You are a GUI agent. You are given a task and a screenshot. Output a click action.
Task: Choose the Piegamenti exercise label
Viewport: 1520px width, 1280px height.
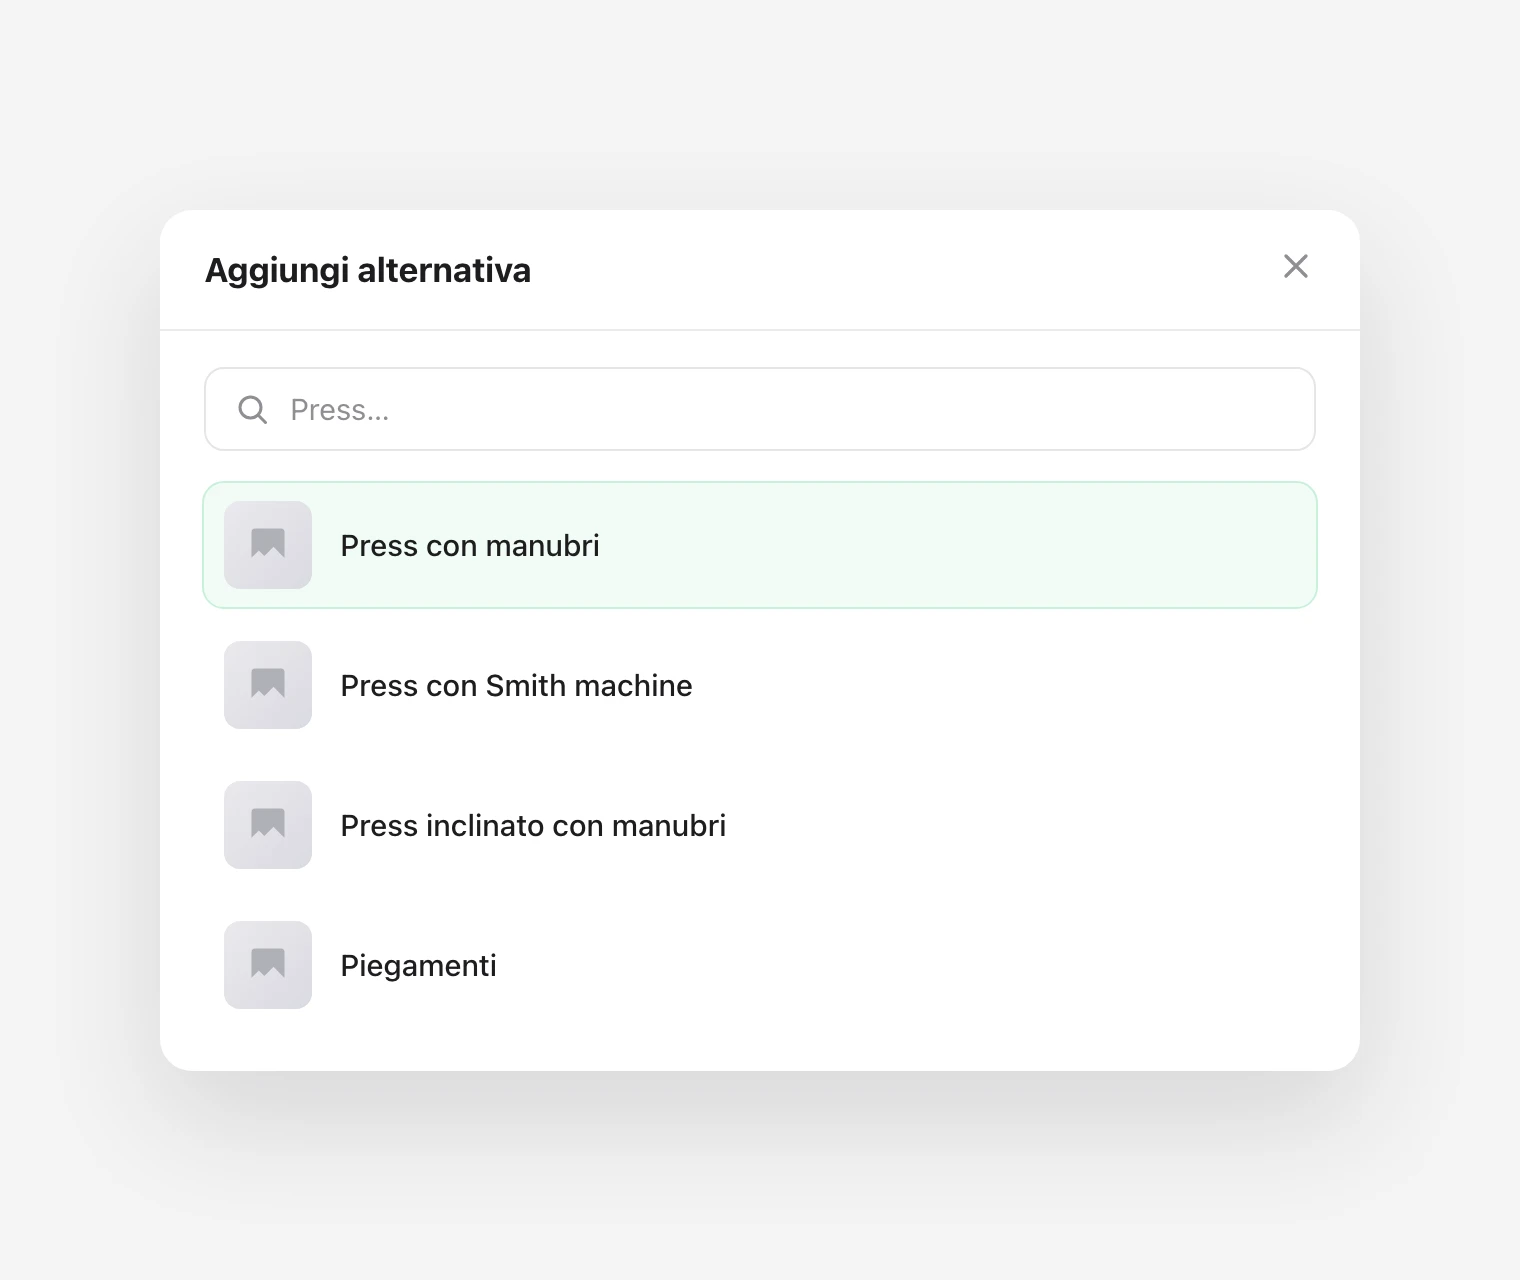coord(418,966)
